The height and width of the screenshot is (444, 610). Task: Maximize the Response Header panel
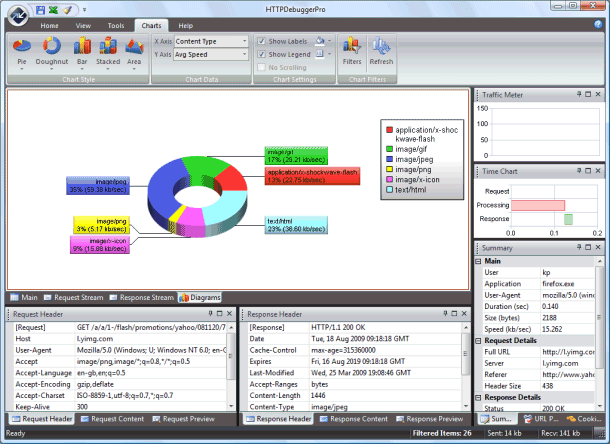coord(454,313)
